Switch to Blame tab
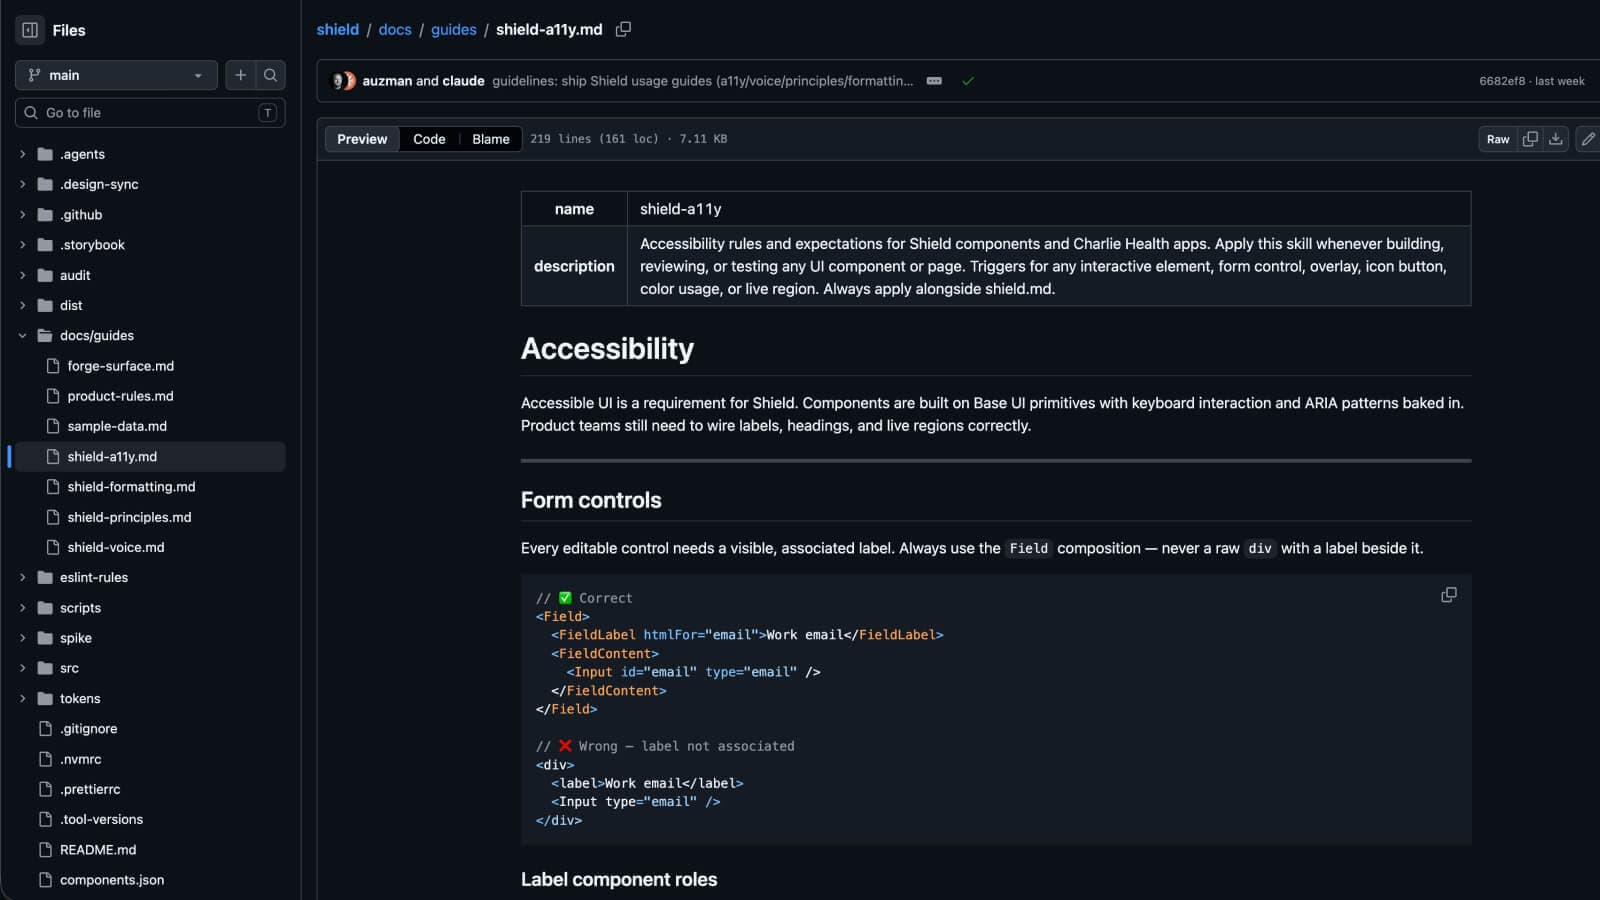The height and width of the screenshot is (900, 1600). click(491, 139)
